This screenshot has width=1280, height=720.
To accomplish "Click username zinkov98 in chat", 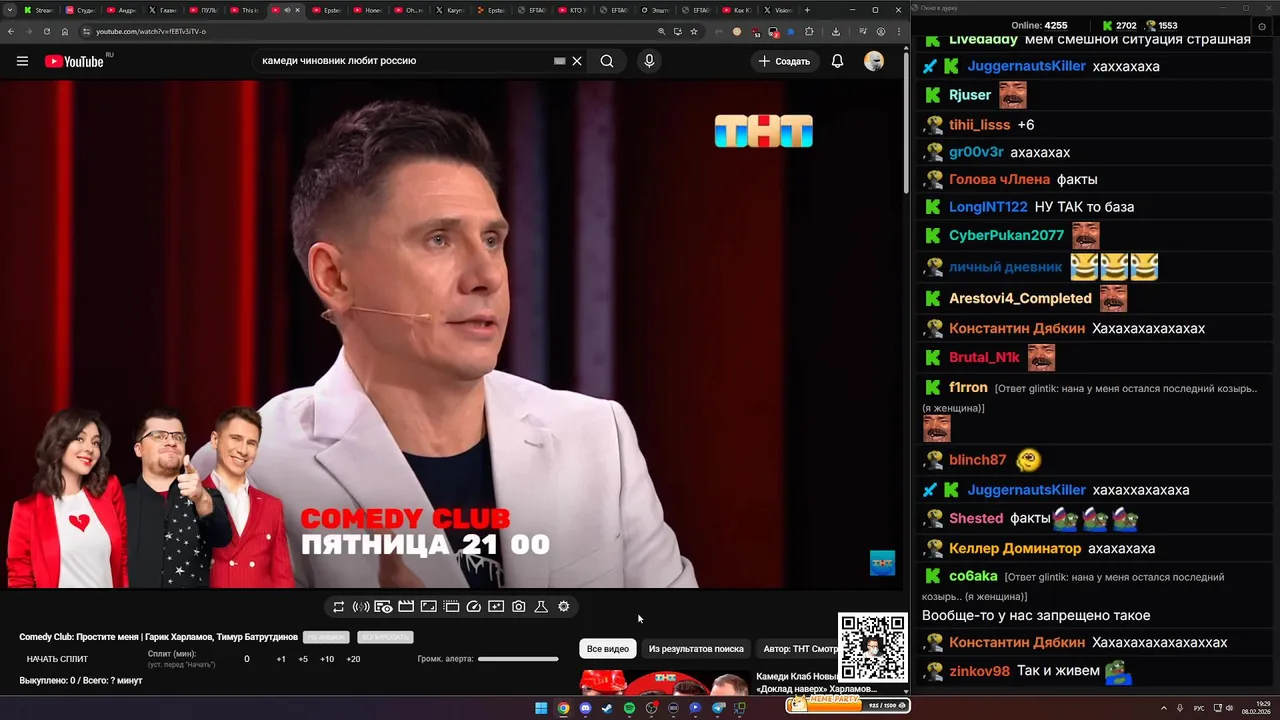I will tap(979, 671).
